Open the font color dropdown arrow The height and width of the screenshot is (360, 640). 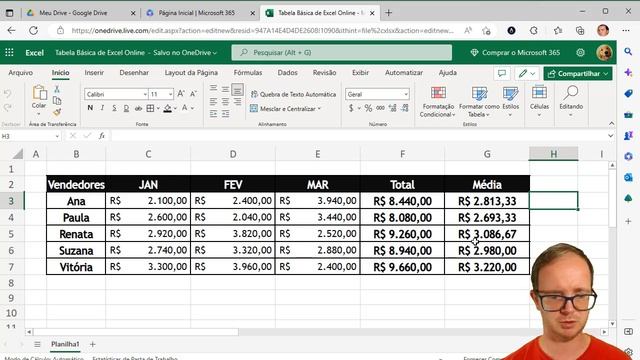point(192,108)
